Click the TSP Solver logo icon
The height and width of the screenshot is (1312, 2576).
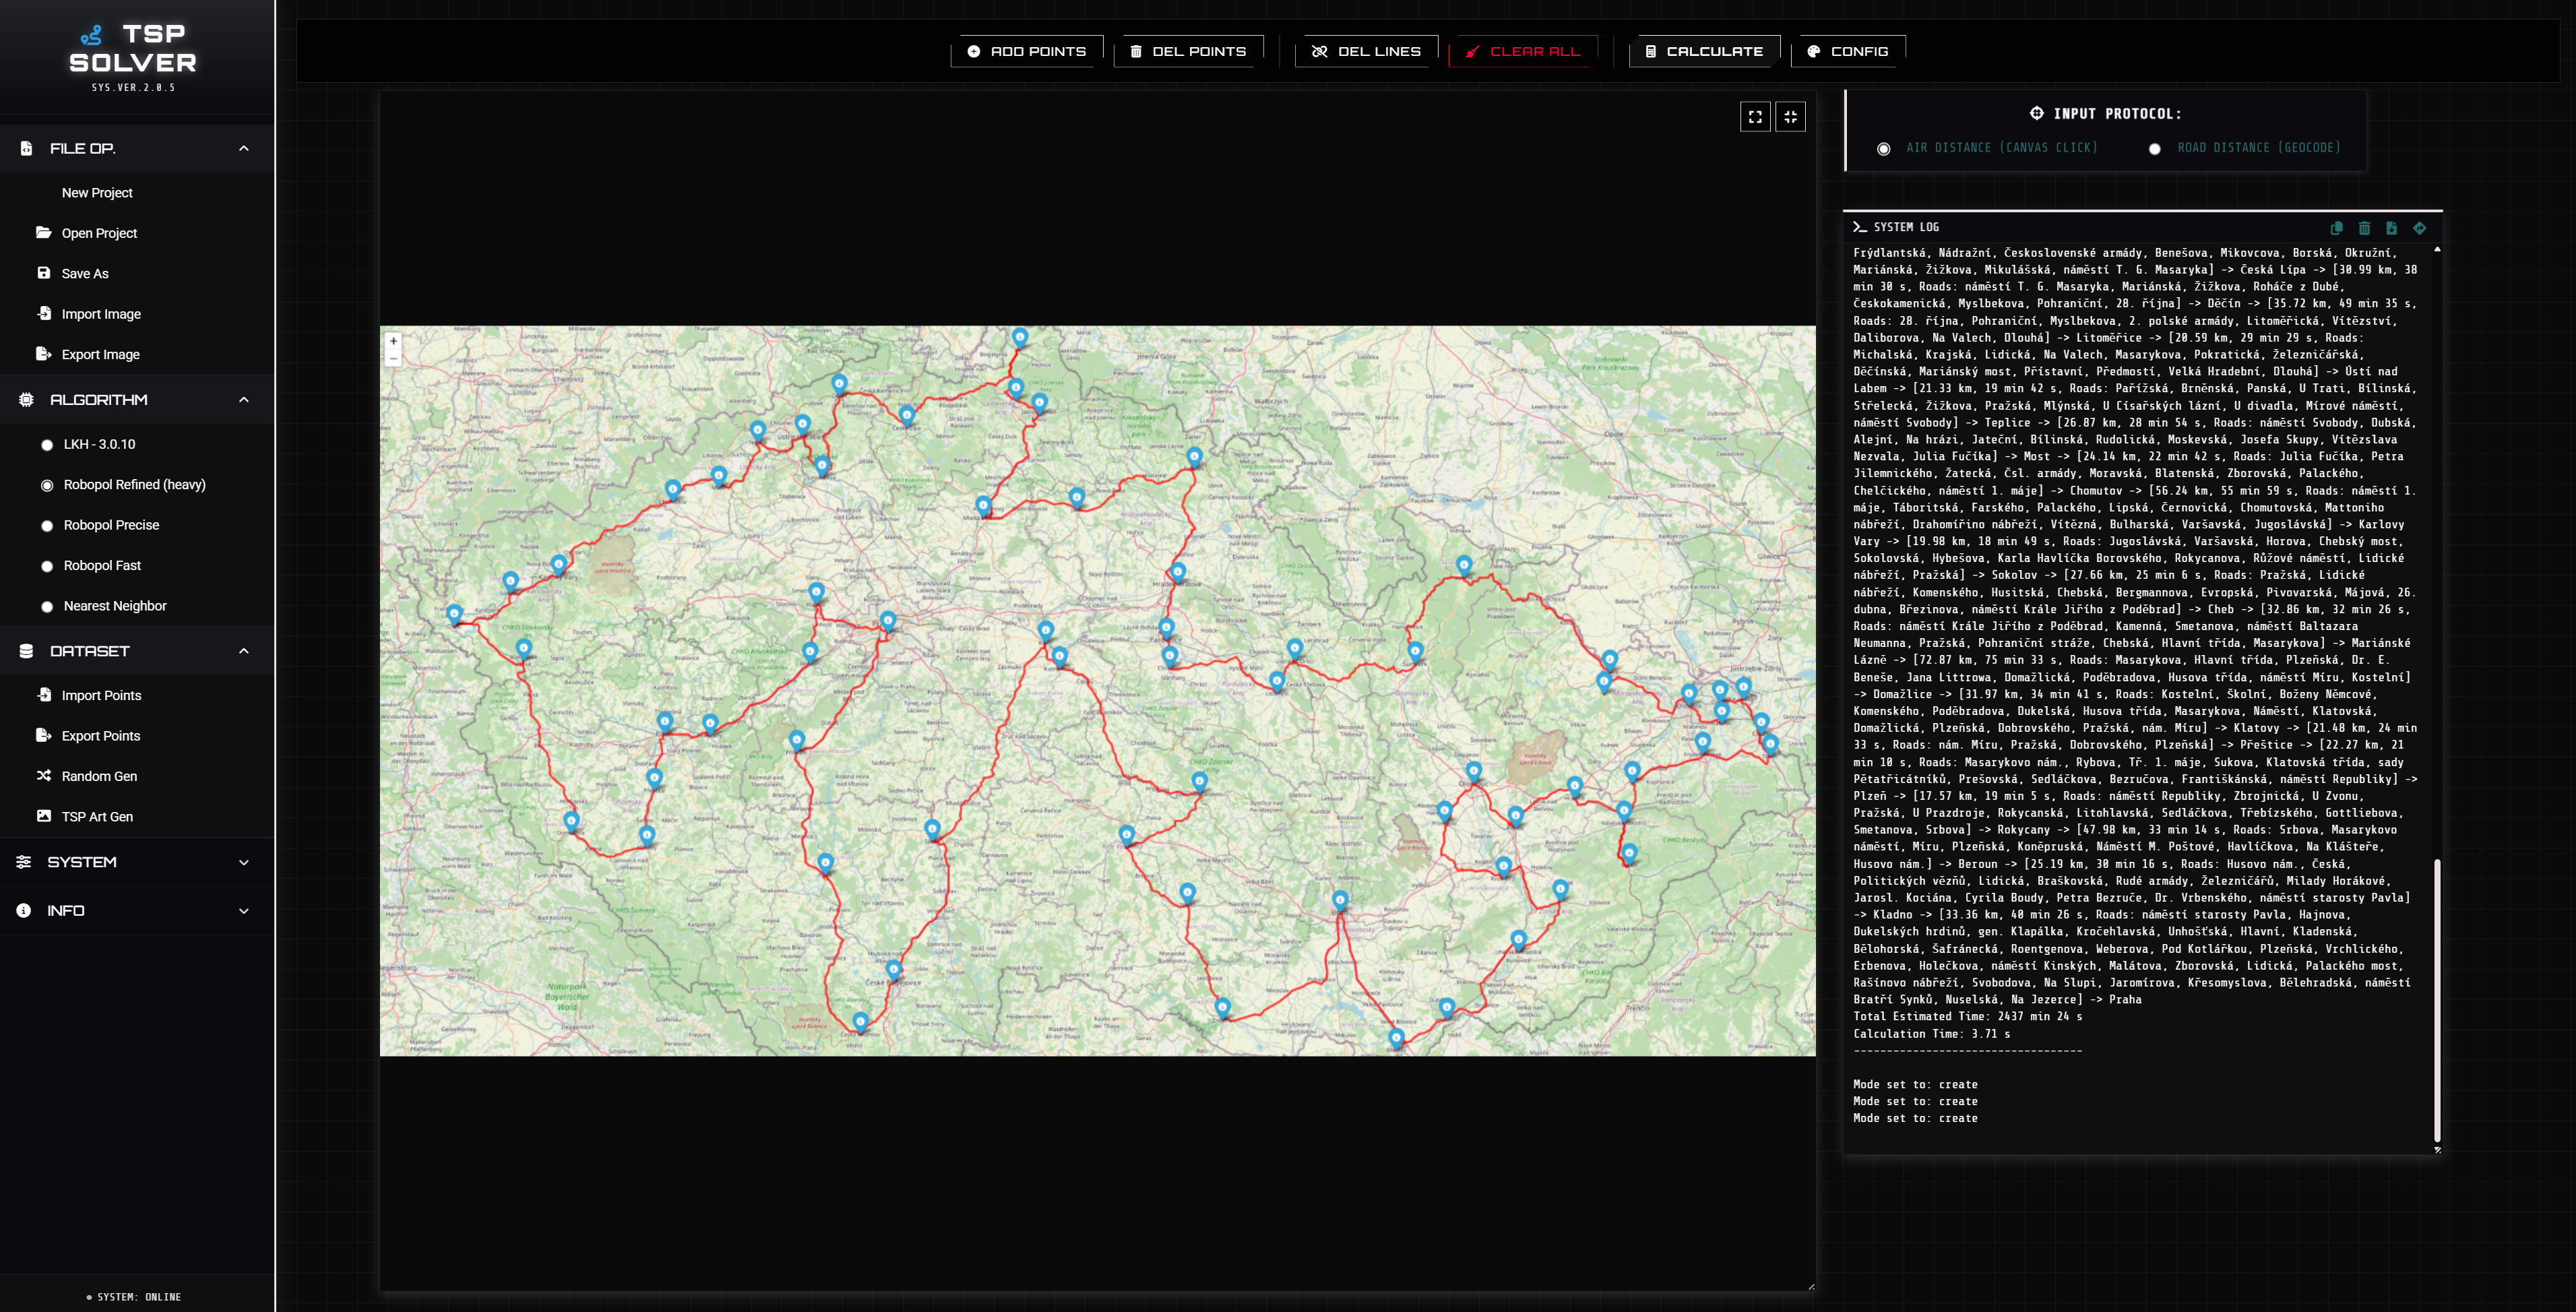(92, 36)
